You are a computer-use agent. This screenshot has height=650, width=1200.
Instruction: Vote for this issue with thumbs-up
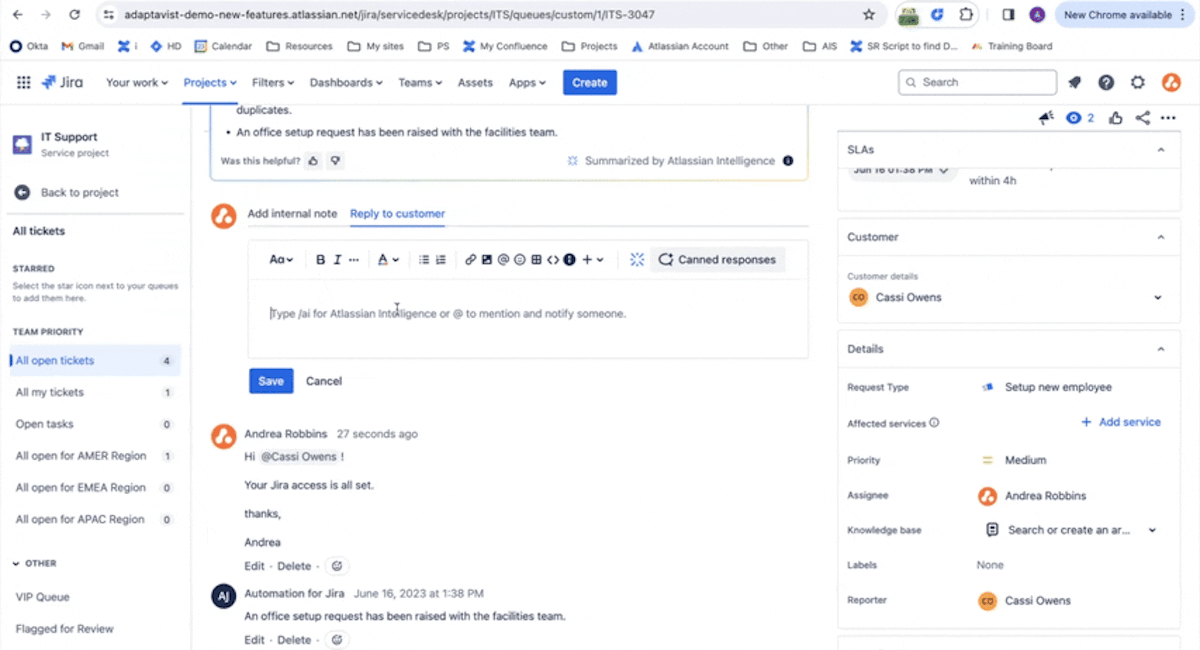[x=1116, y=118]
